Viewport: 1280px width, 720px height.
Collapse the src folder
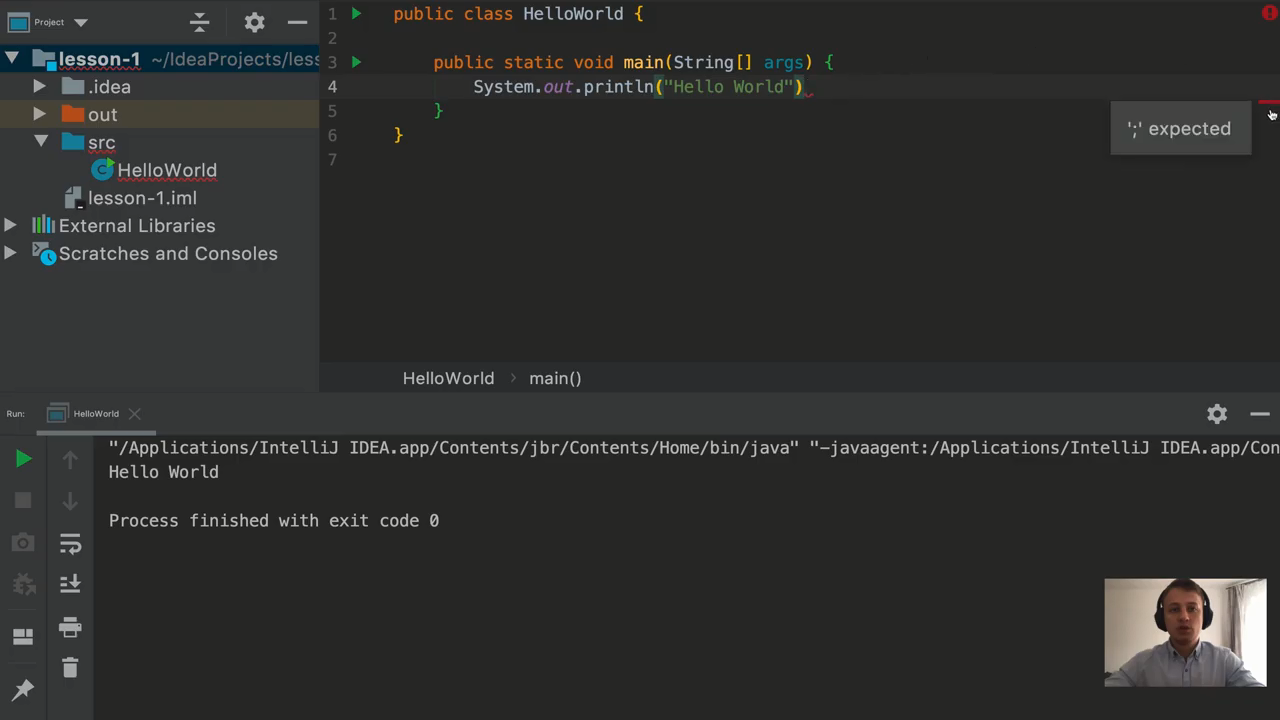pos(40,142)
